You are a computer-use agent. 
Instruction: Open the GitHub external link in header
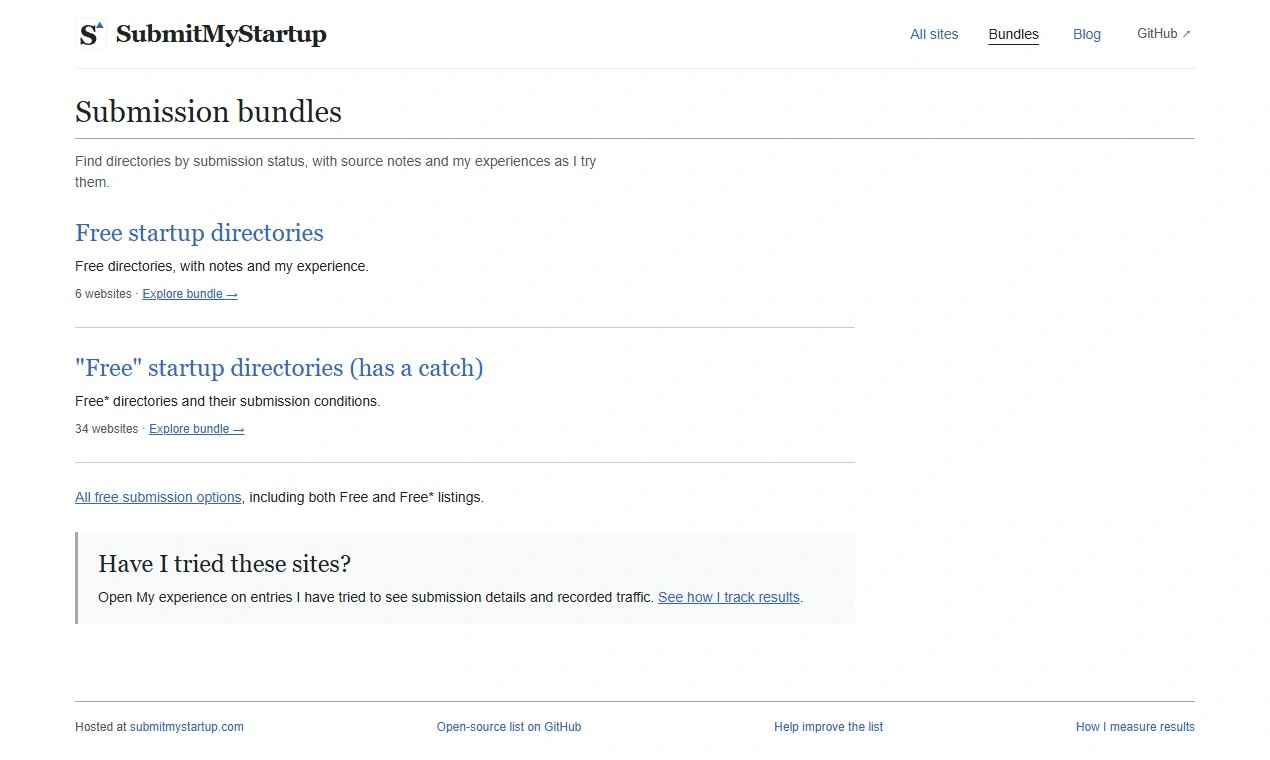[1164, 34]
